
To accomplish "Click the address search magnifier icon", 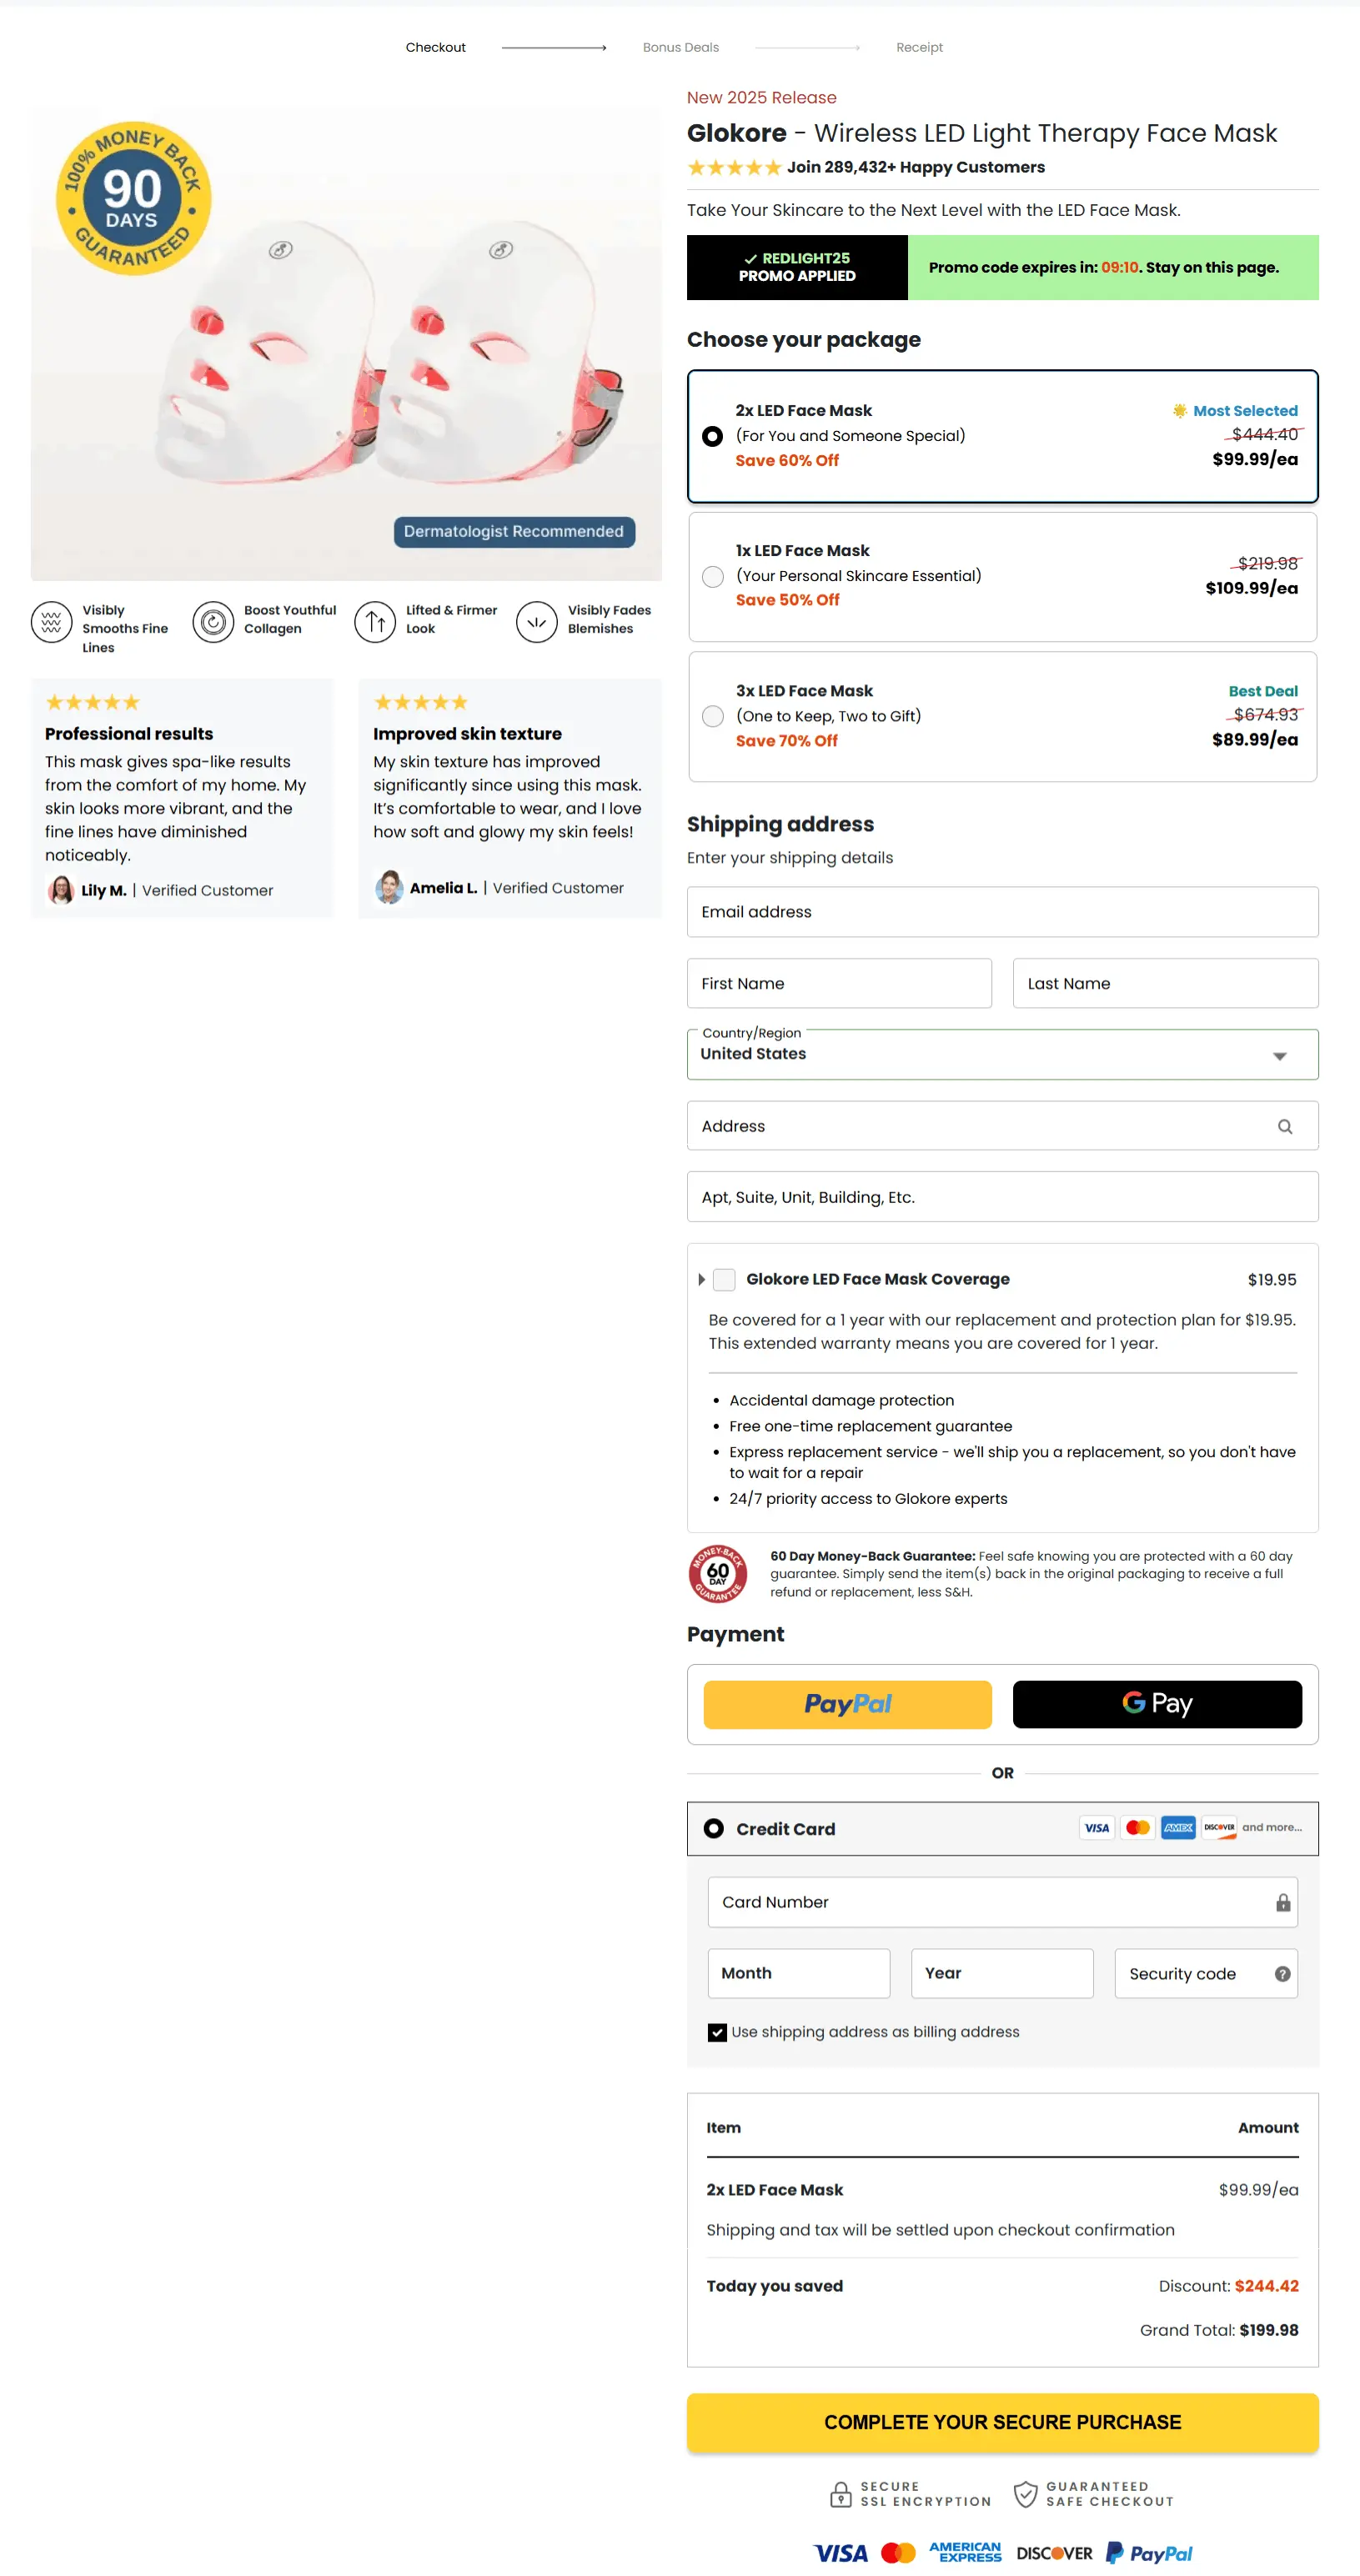I will 1285,1126.
